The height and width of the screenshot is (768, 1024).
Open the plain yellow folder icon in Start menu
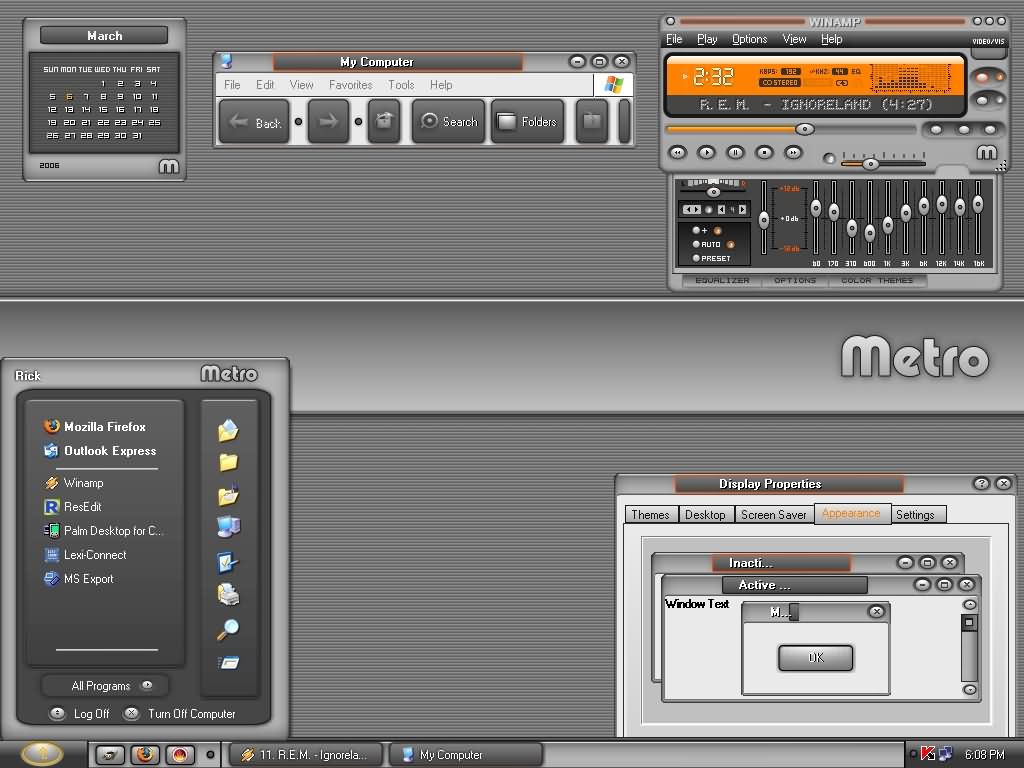[228, 462]
